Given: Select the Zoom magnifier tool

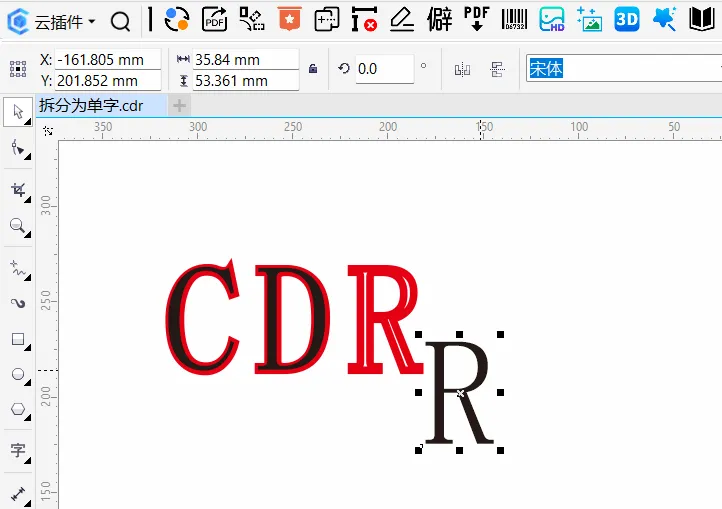Looking at the screenshot, I should pos(18,226).
